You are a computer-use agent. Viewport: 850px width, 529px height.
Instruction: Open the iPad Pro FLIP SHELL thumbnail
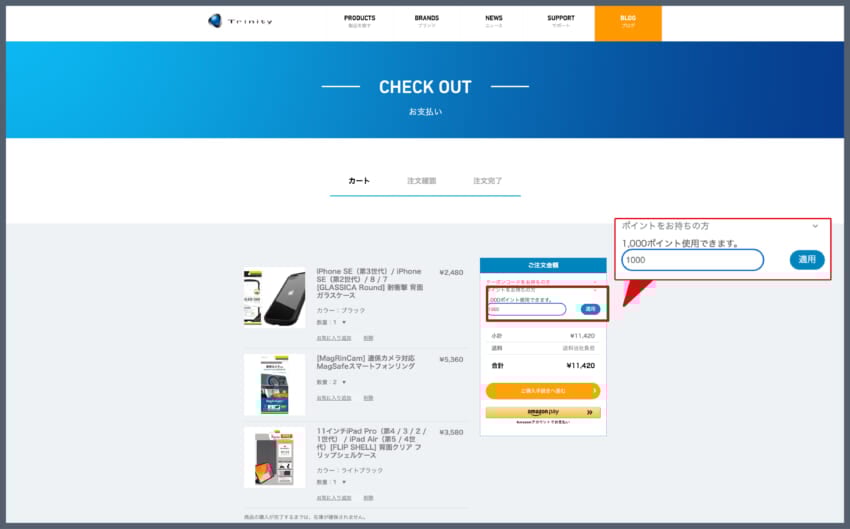pos(274,458)
